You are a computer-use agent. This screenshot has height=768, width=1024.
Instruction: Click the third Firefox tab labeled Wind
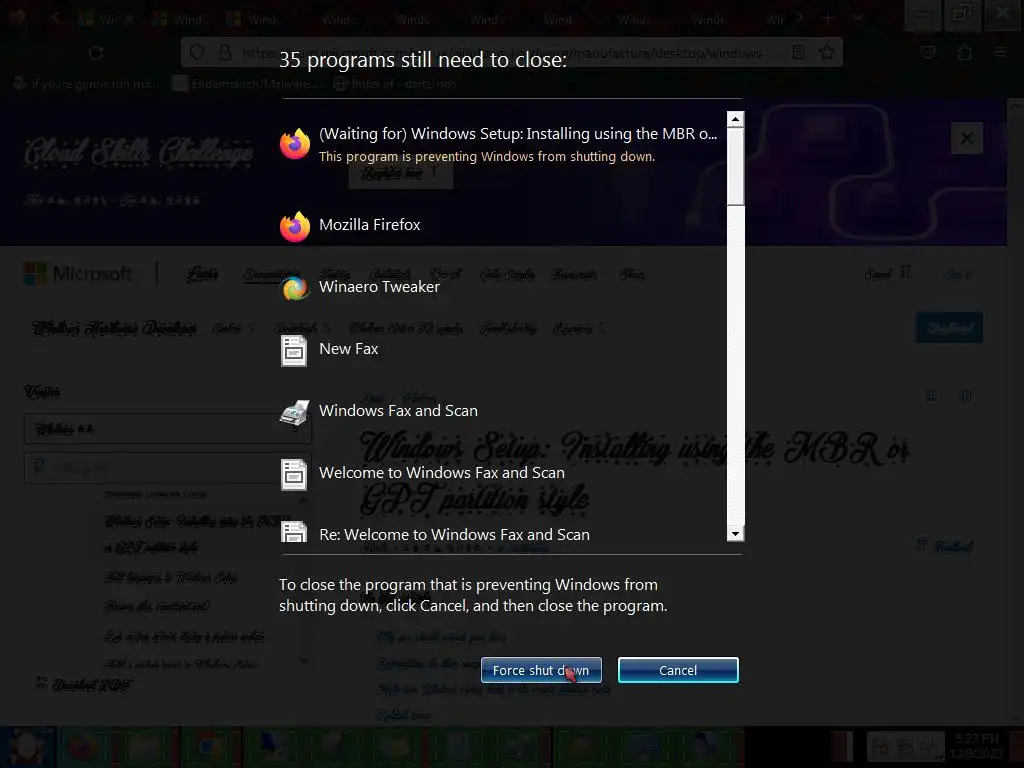[256, 20]
